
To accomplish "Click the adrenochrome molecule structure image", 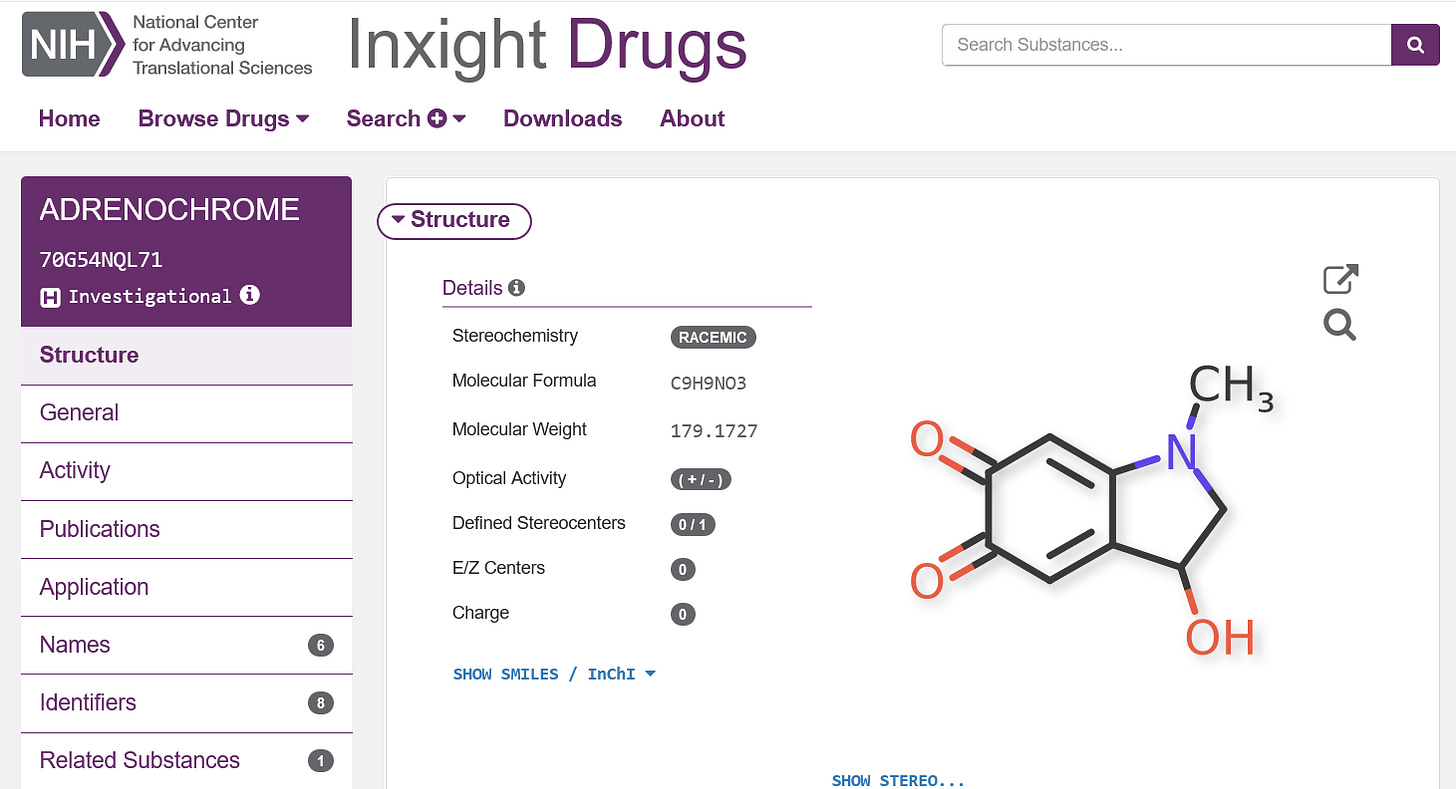I will tap(1092, 510).
